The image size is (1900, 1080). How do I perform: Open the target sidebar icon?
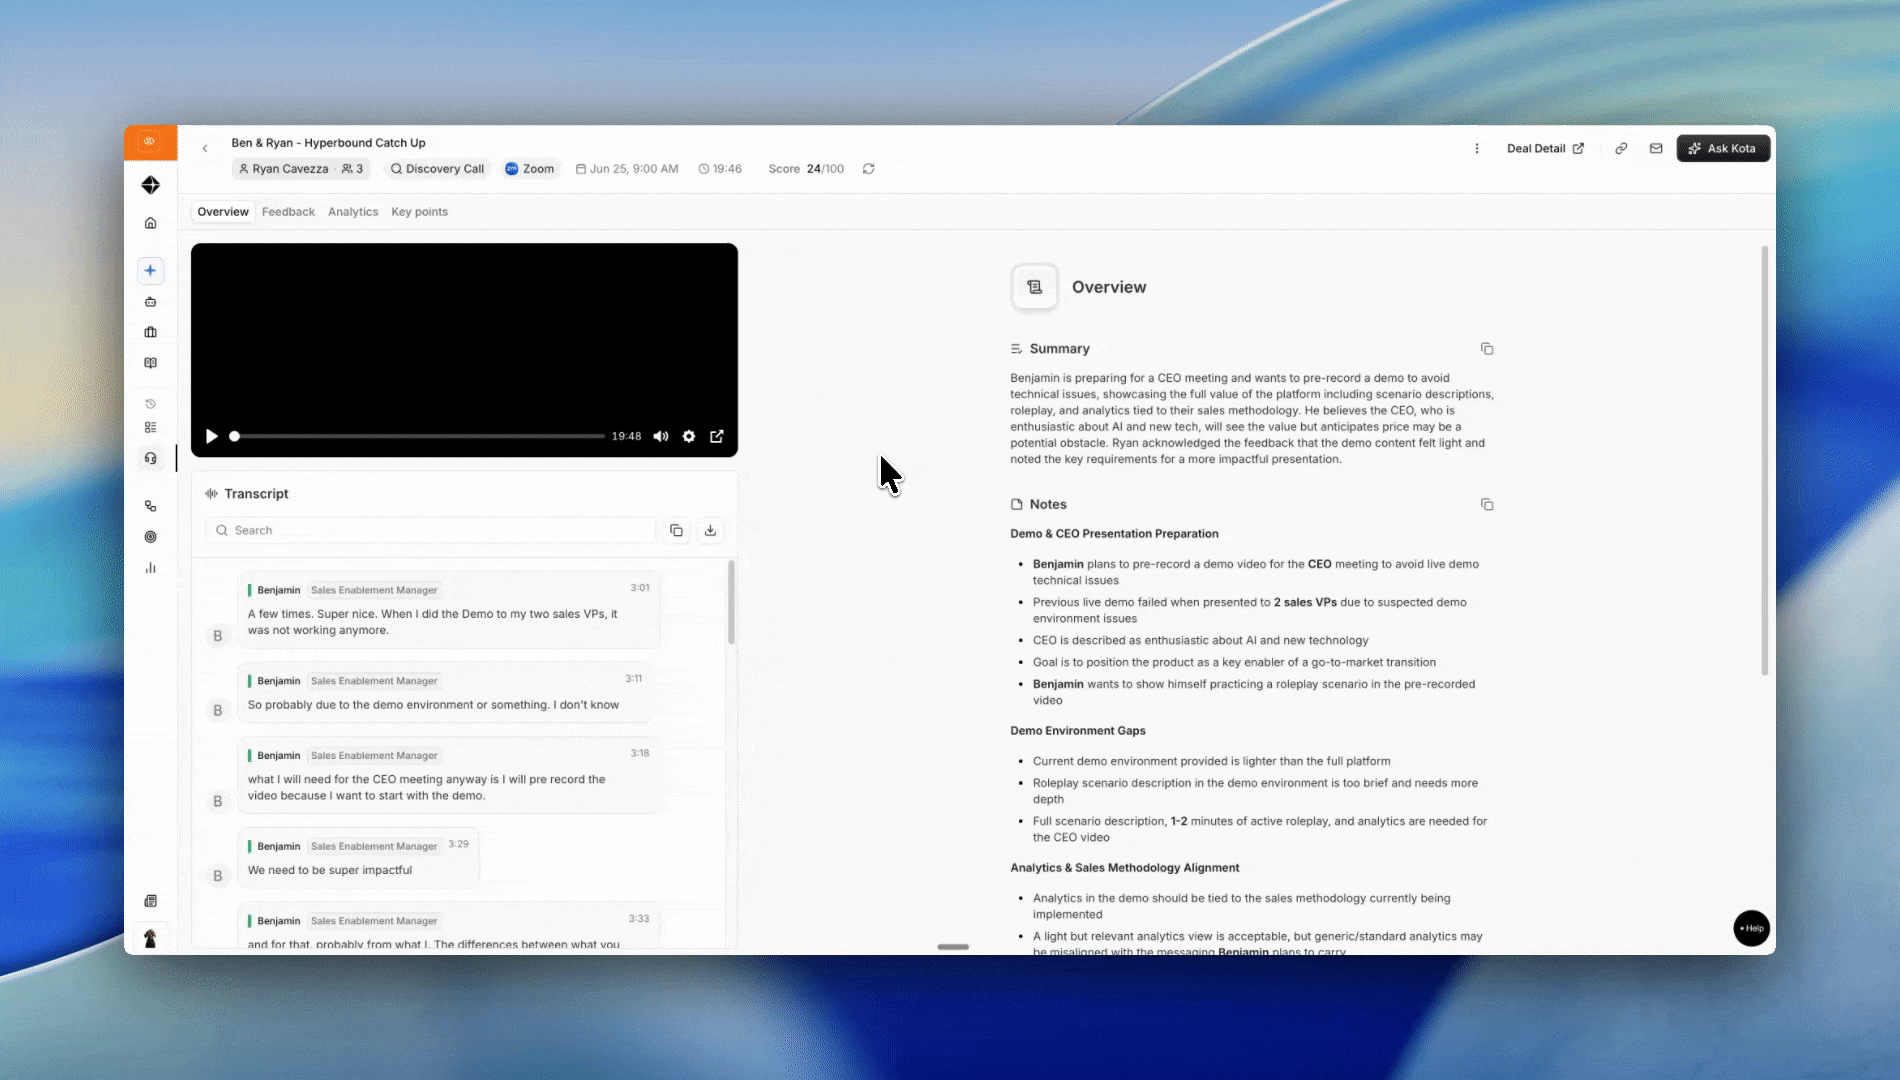pos(150,537)
